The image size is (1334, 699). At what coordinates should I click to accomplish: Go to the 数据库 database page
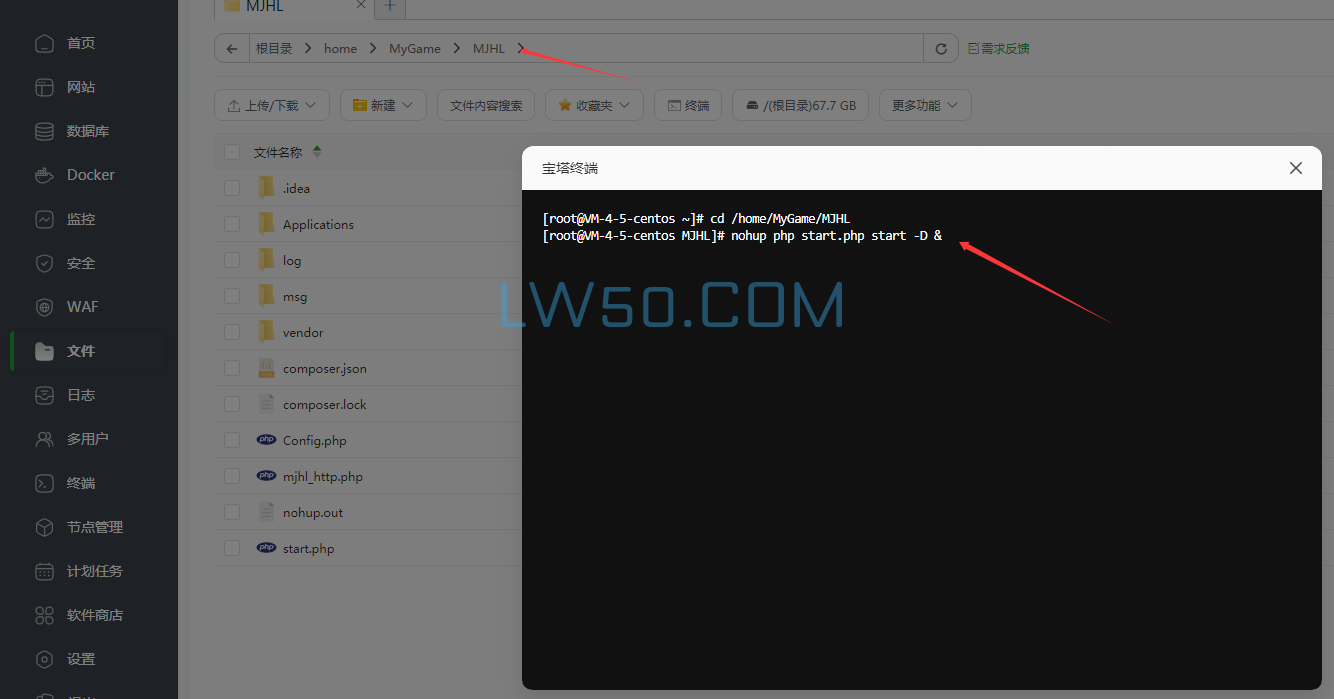click(x=87, y=131)
